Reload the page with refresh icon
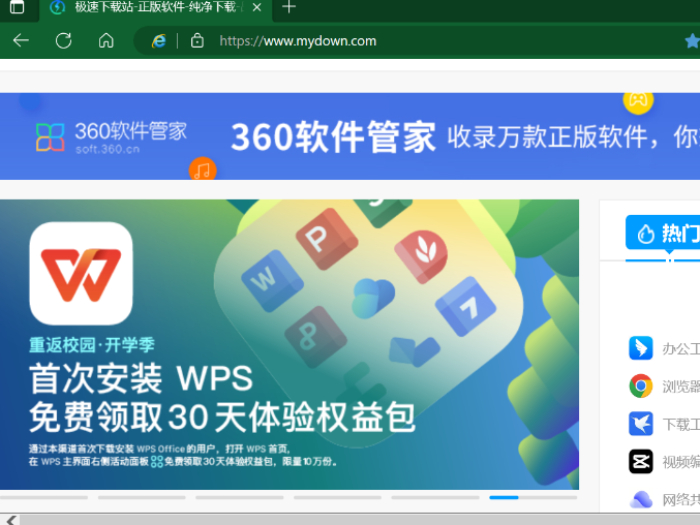The width and height of the screenshot is (700, 525). coord(63,41)
